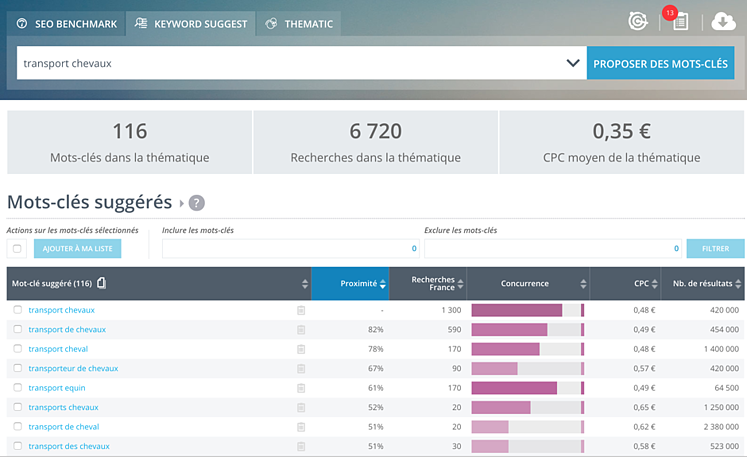
Task: Copy keywords via clipboard icon in table header
Action: point(101,283)
